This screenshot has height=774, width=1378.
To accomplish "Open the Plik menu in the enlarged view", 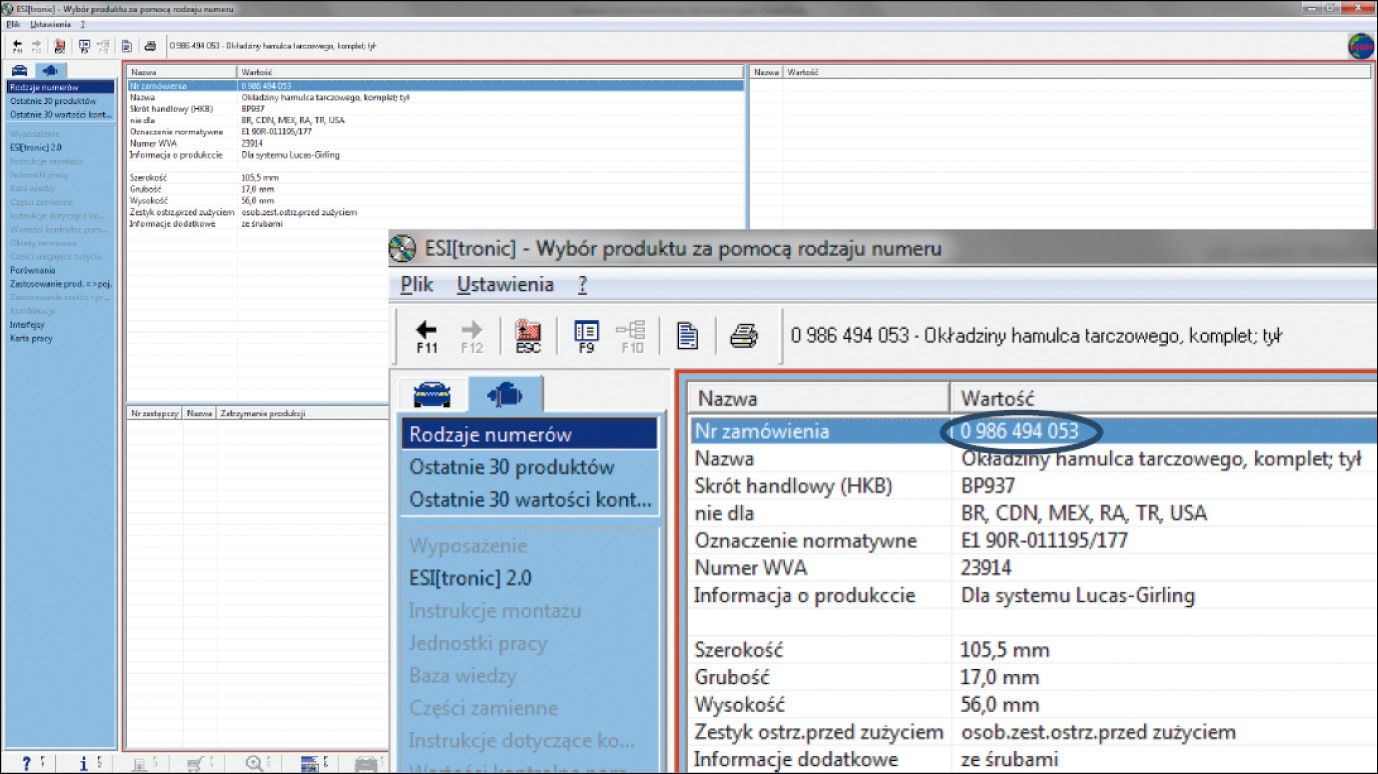I will pos(416,285).
